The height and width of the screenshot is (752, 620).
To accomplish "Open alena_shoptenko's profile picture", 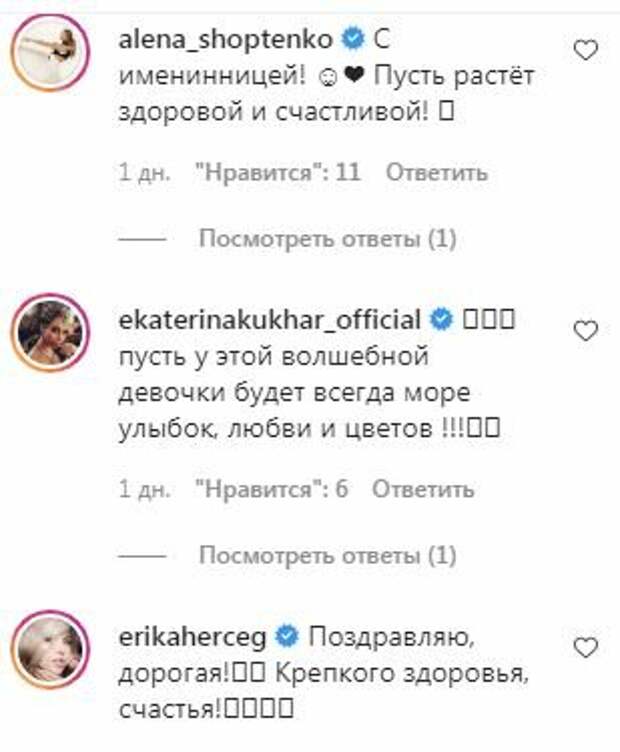I will point(50,52).
